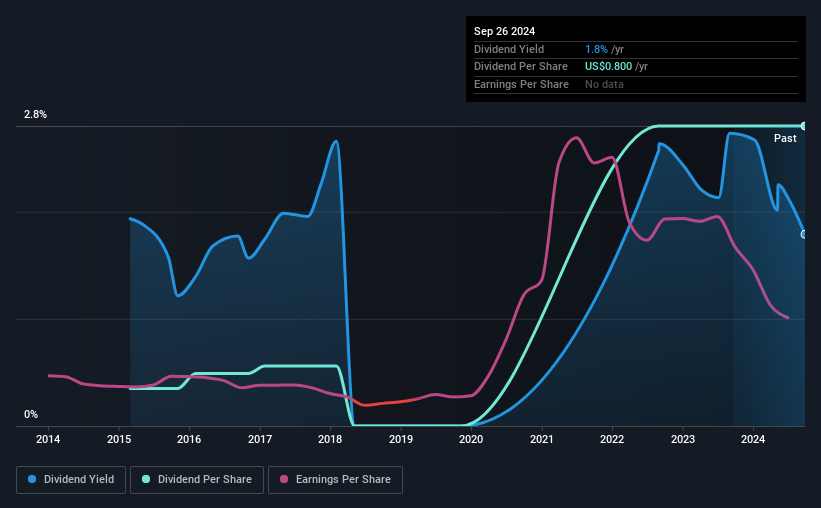Select the 2021 x-axis label
Image resolution: width=821 pixels, height=508 pixels.
pyautogui.click(x=541, y=439)
